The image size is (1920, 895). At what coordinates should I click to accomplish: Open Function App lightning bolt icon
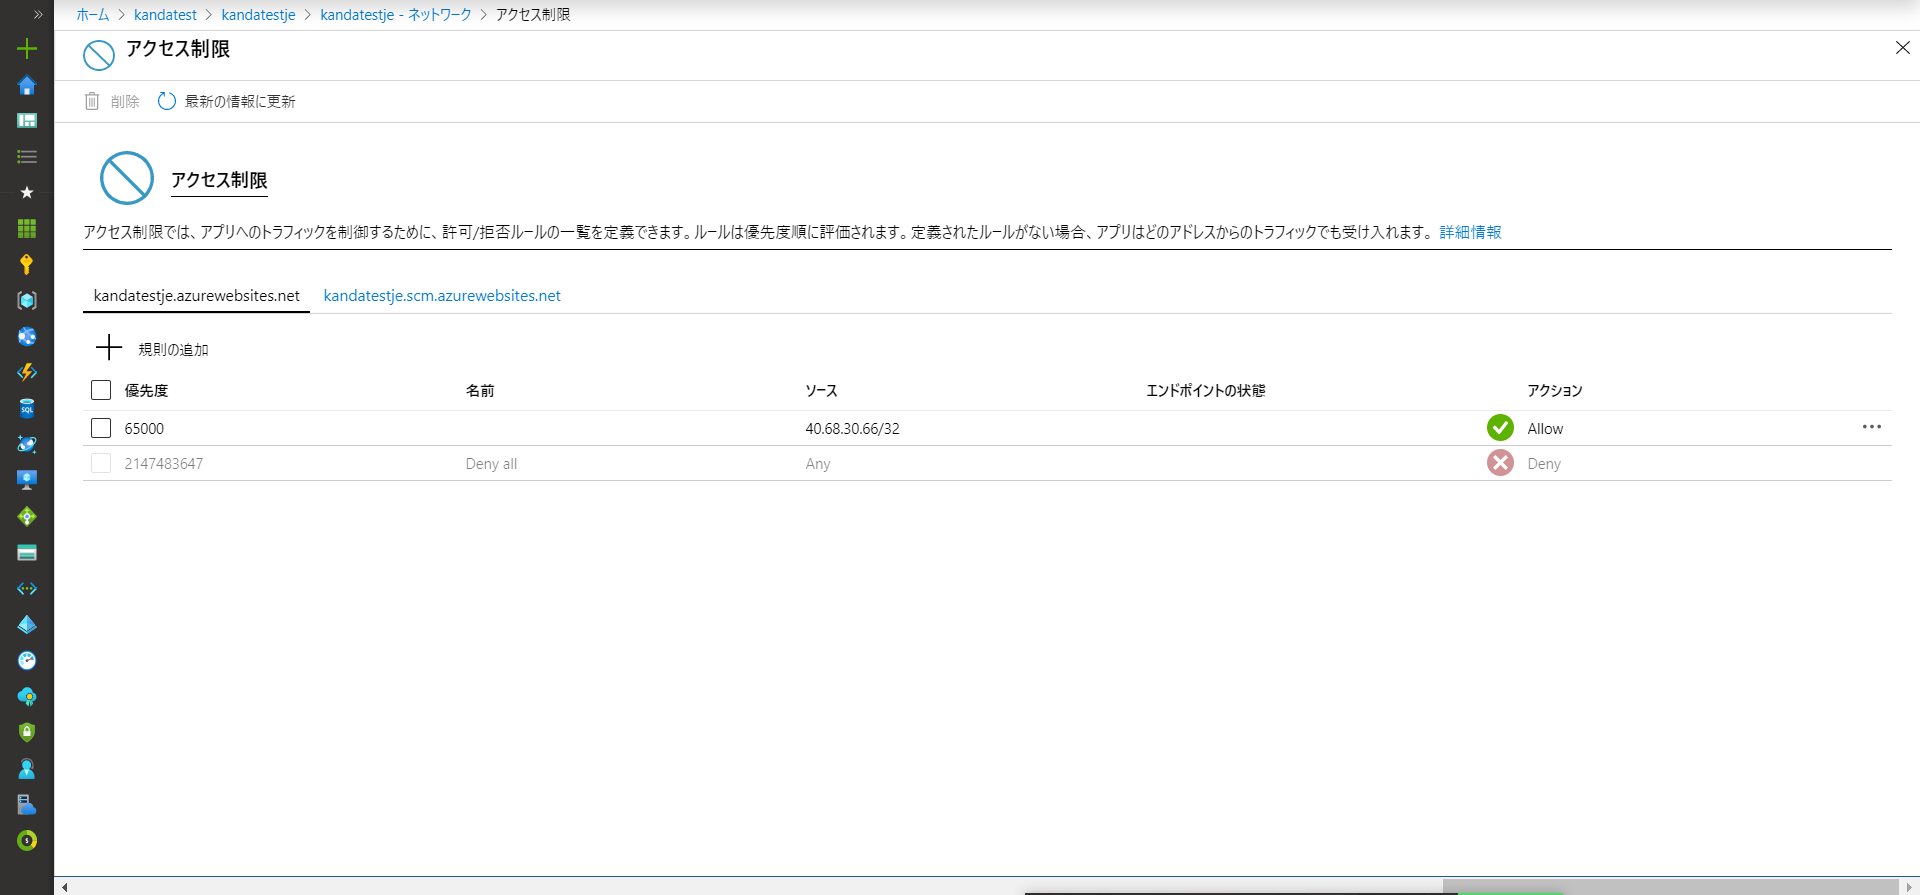[x=27, y=372]
